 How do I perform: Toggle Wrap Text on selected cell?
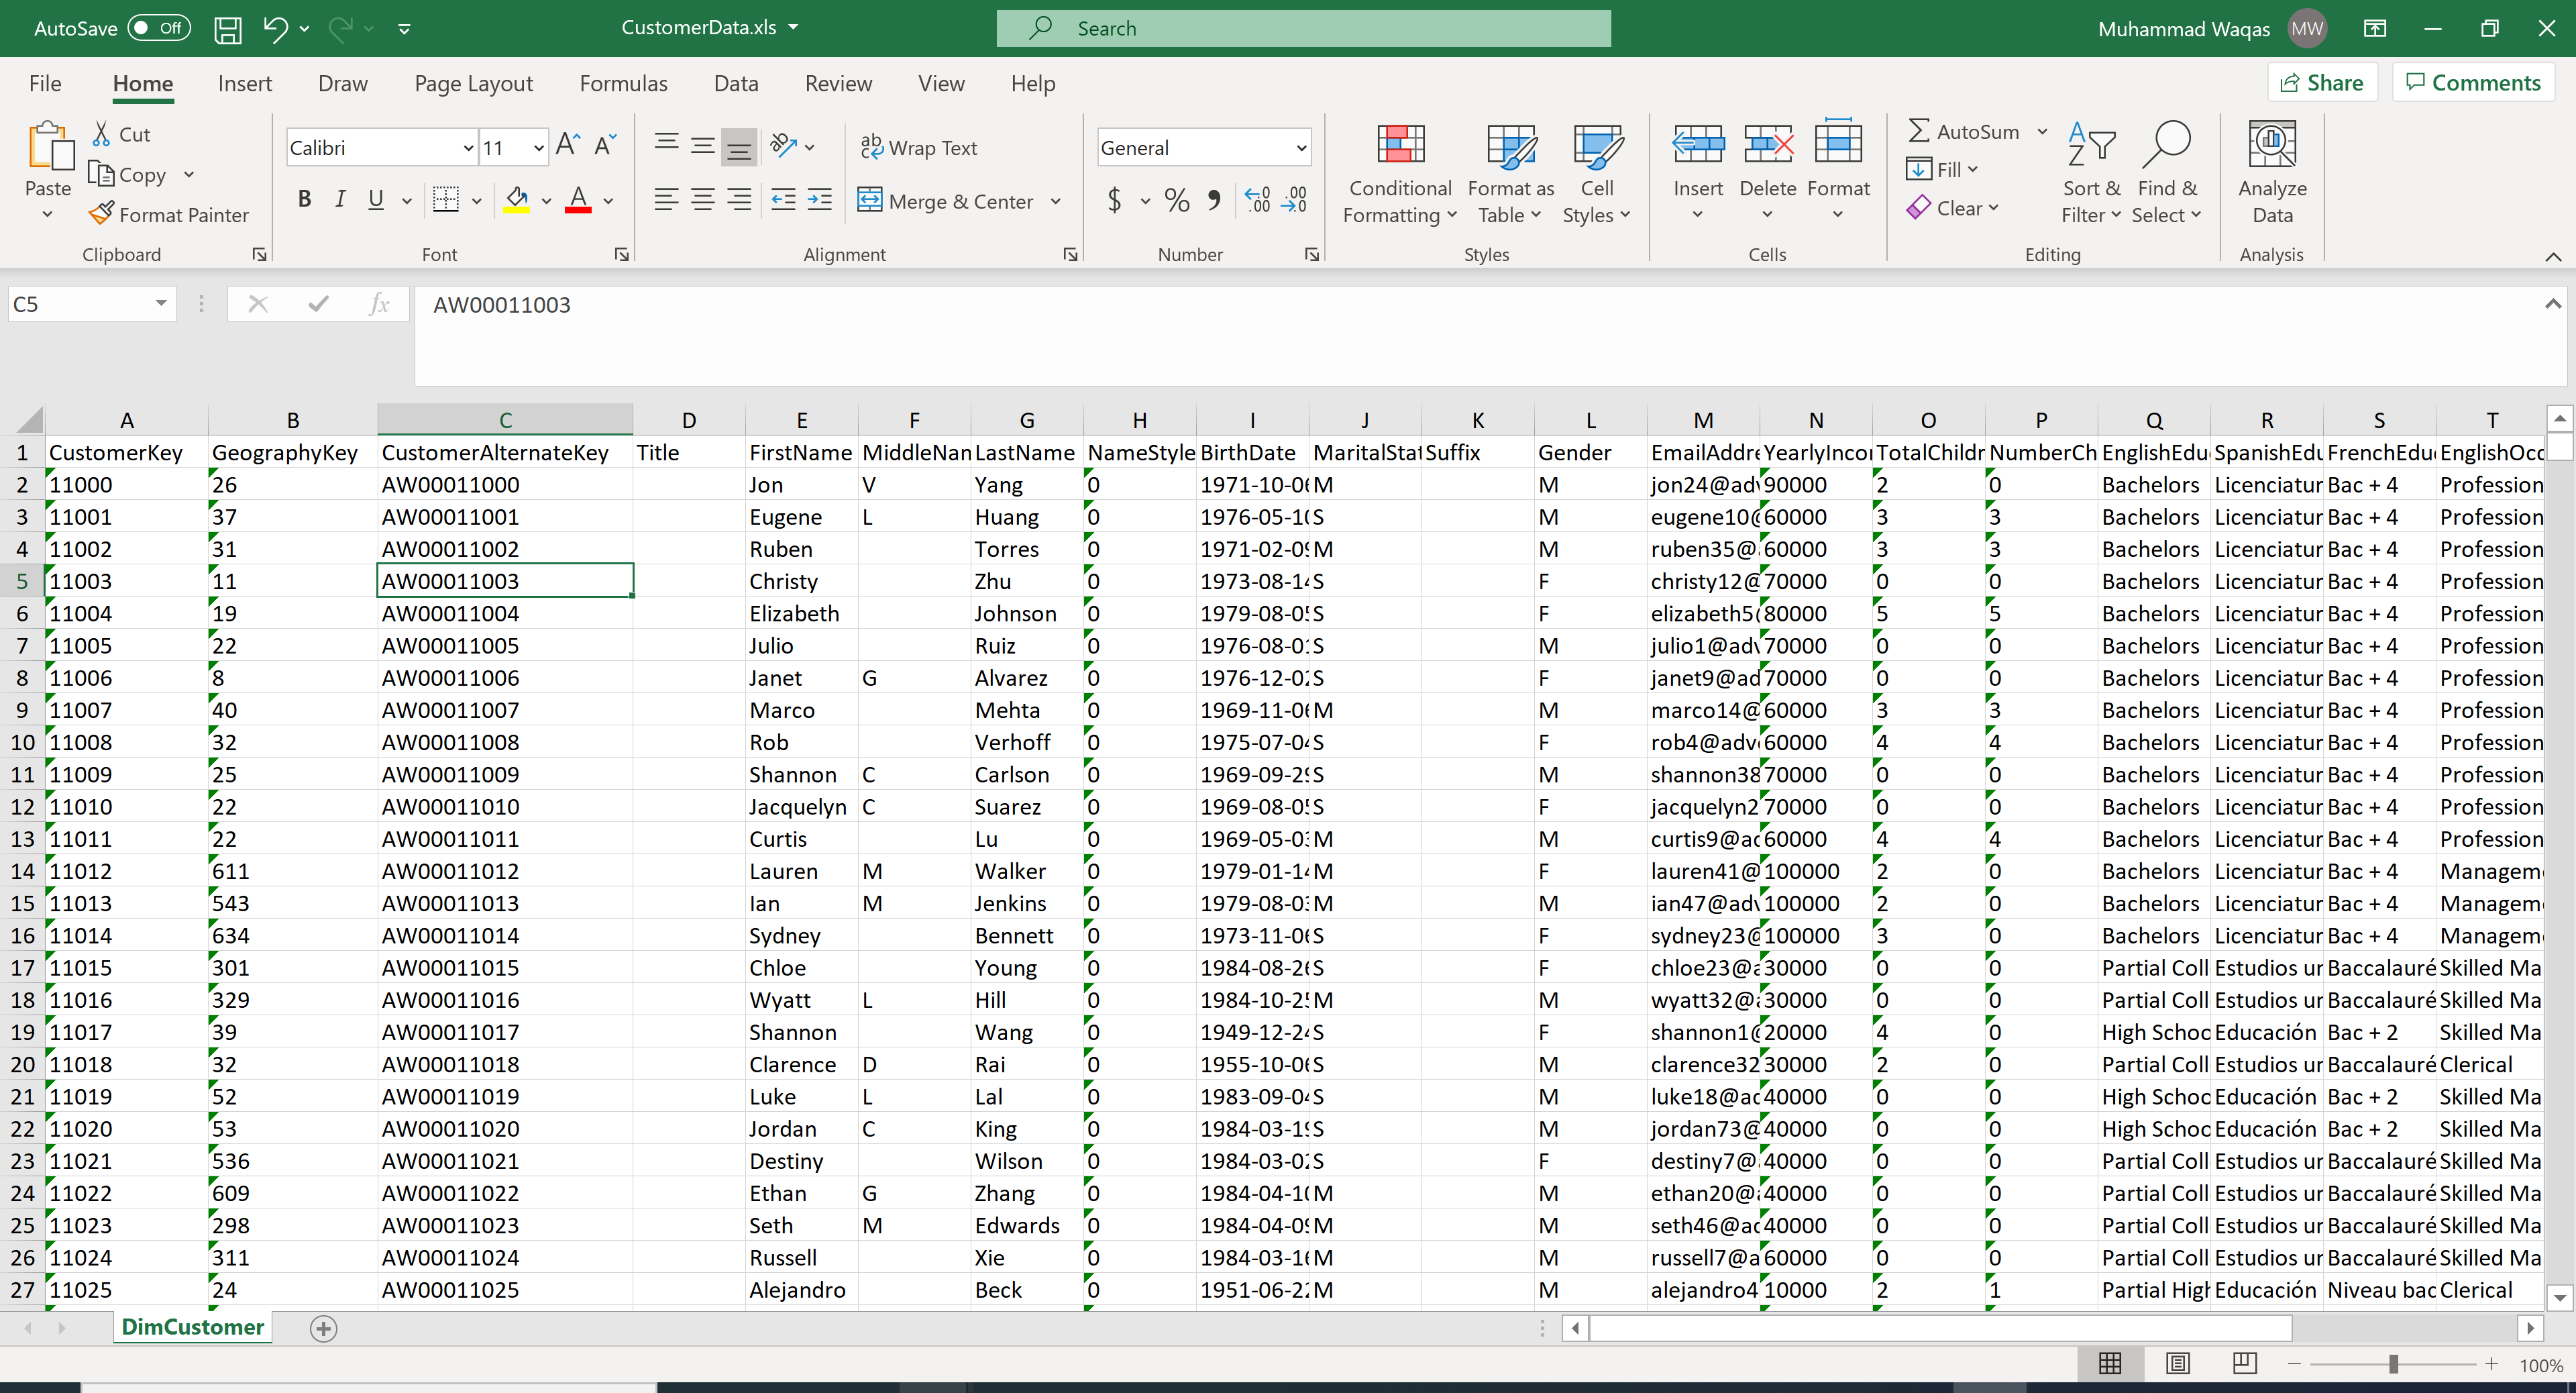(x=919, y=148)
